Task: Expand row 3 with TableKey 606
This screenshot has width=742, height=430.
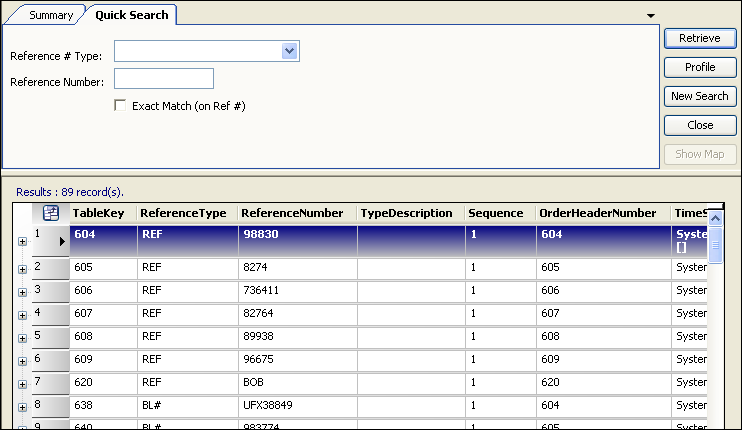Action: point(22,292)
